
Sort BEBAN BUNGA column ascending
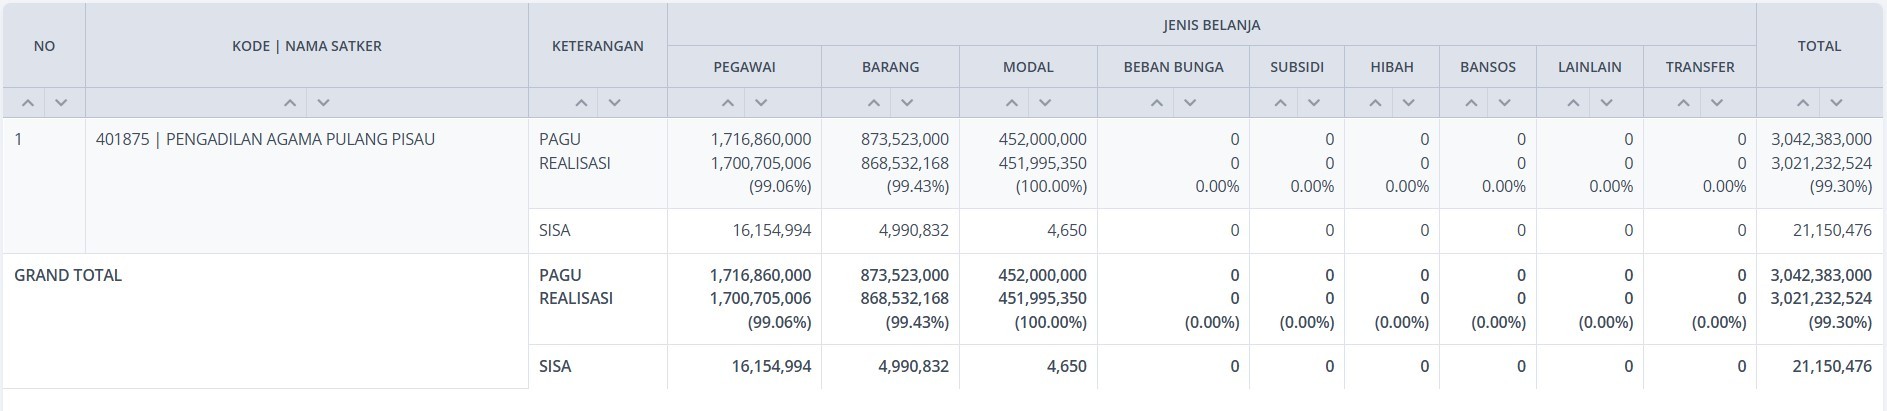click(1157, 103)
